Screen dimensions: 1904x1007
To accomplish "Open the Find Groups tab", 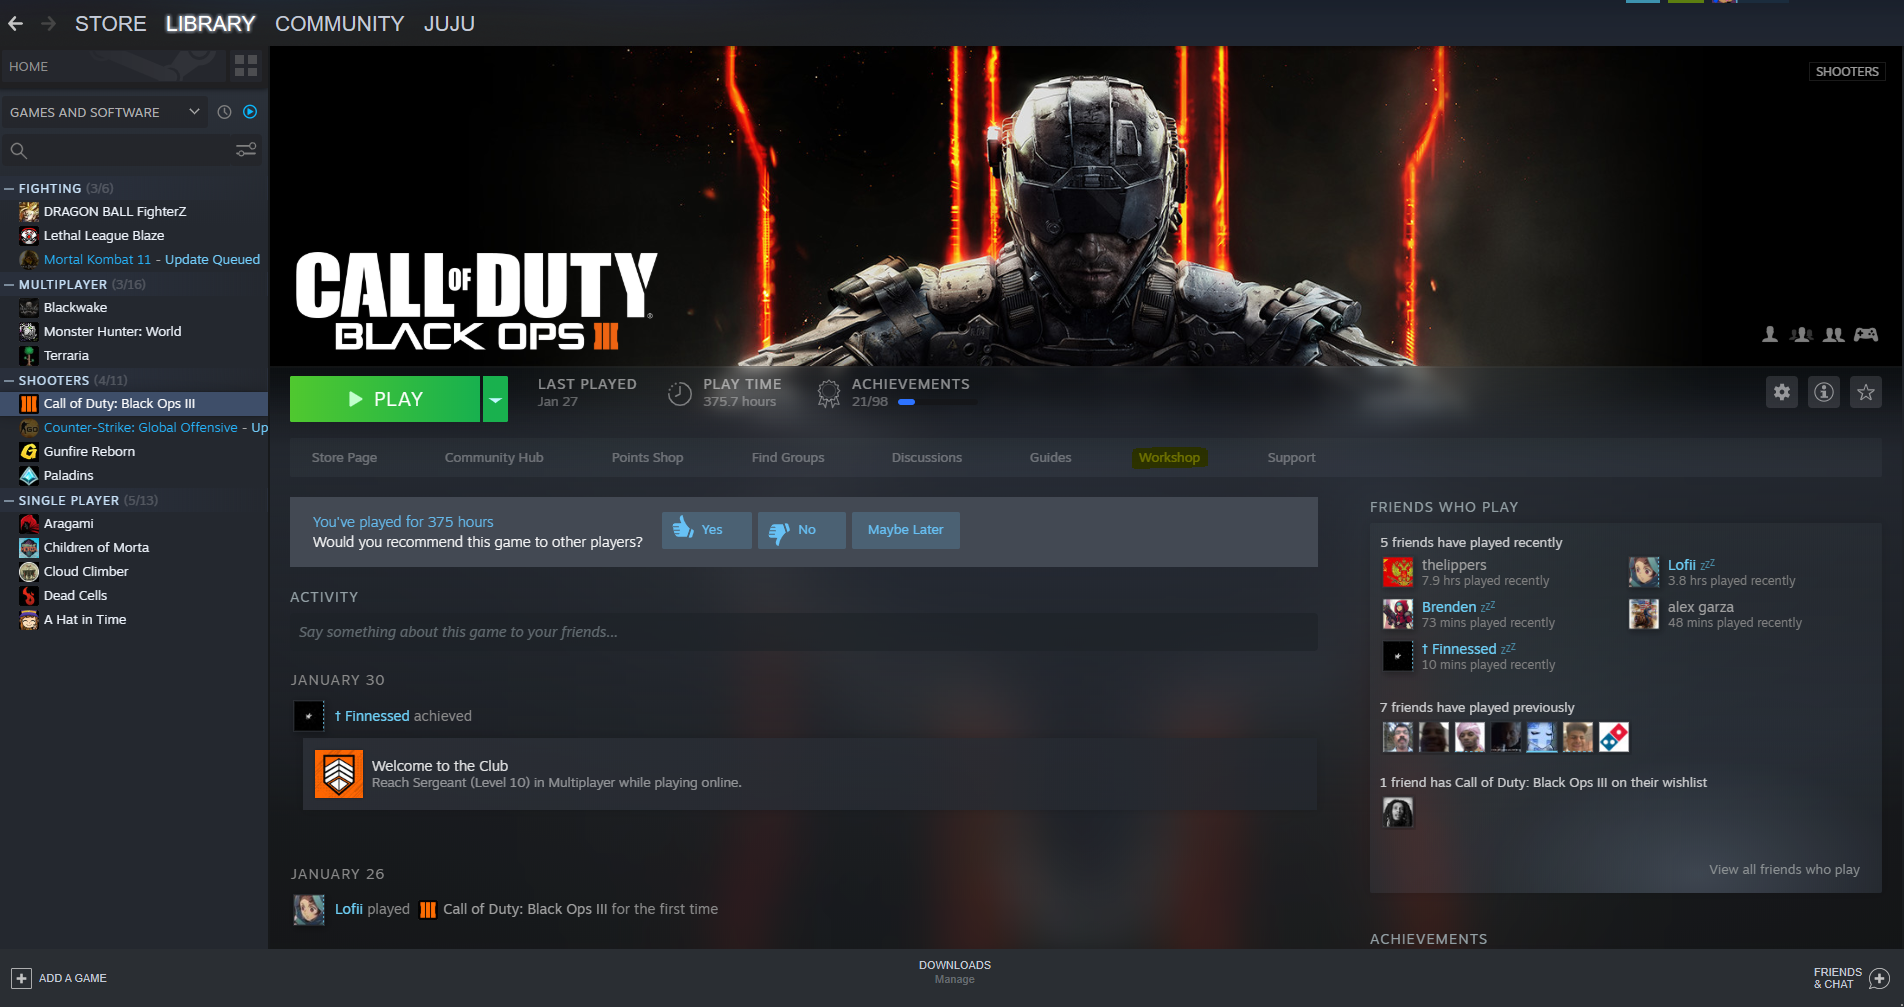I will 788,457.
